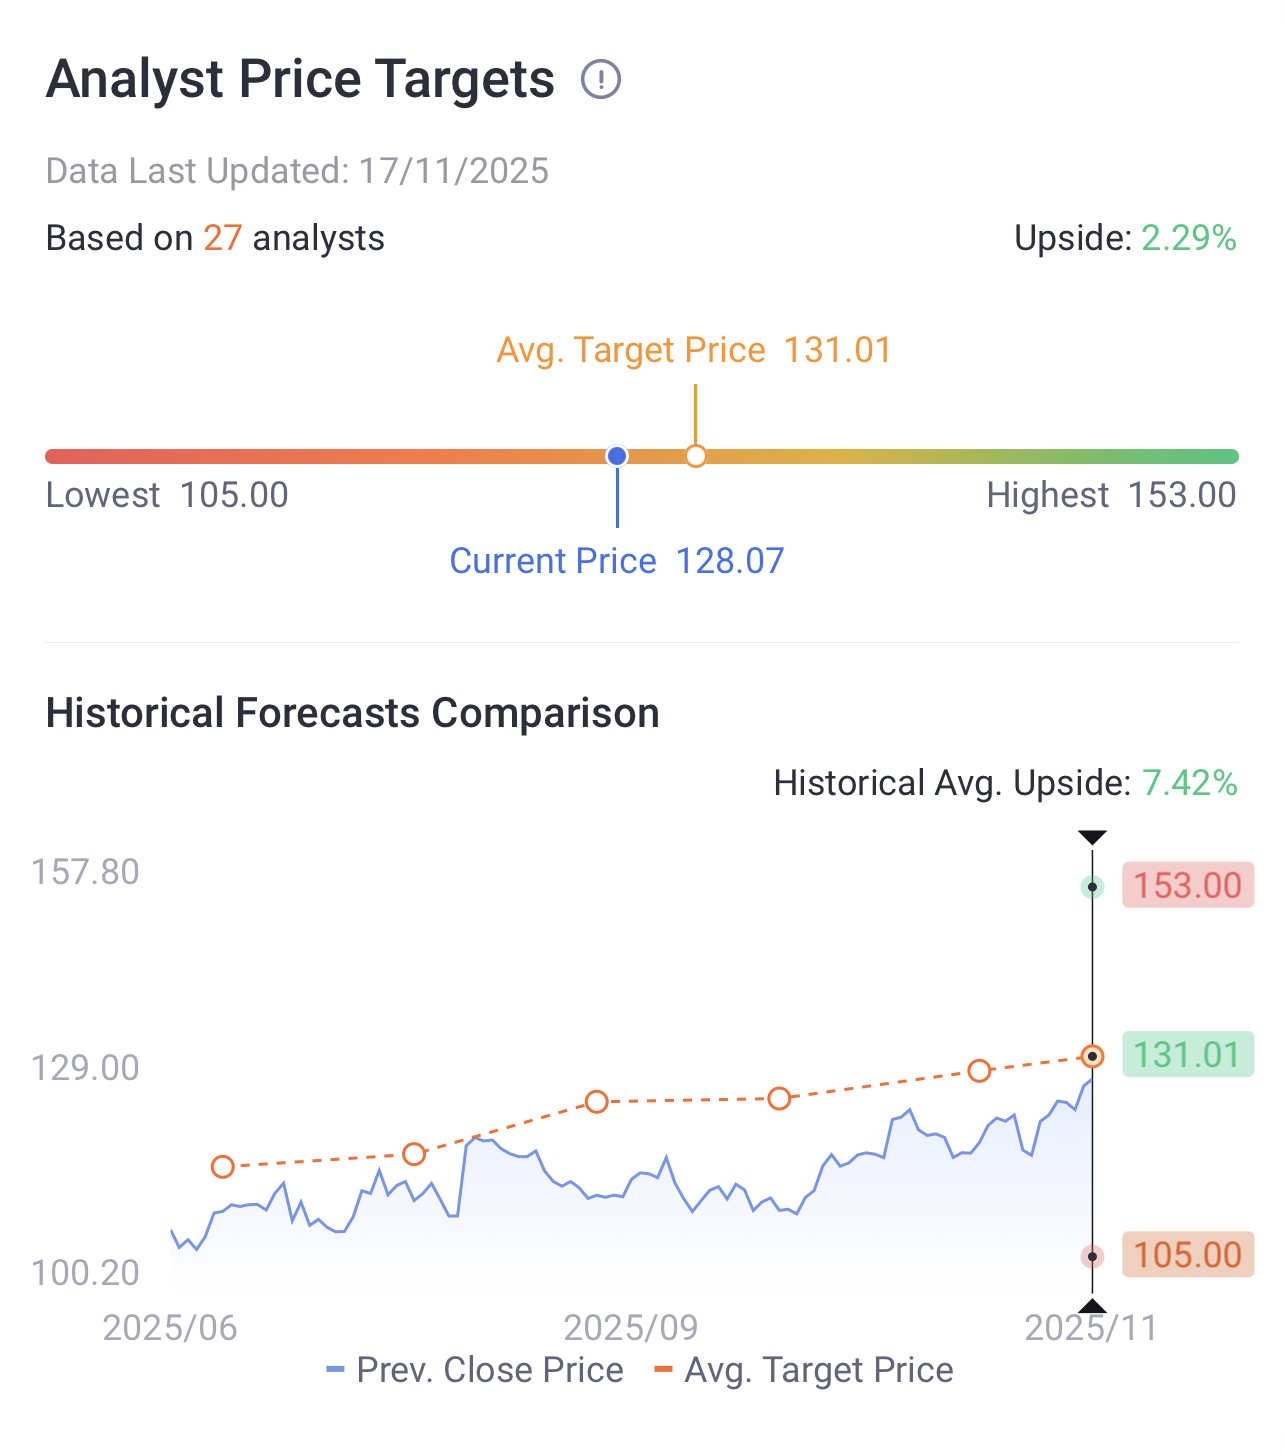Select the third orange target price circle

[x=597, y=1102]
